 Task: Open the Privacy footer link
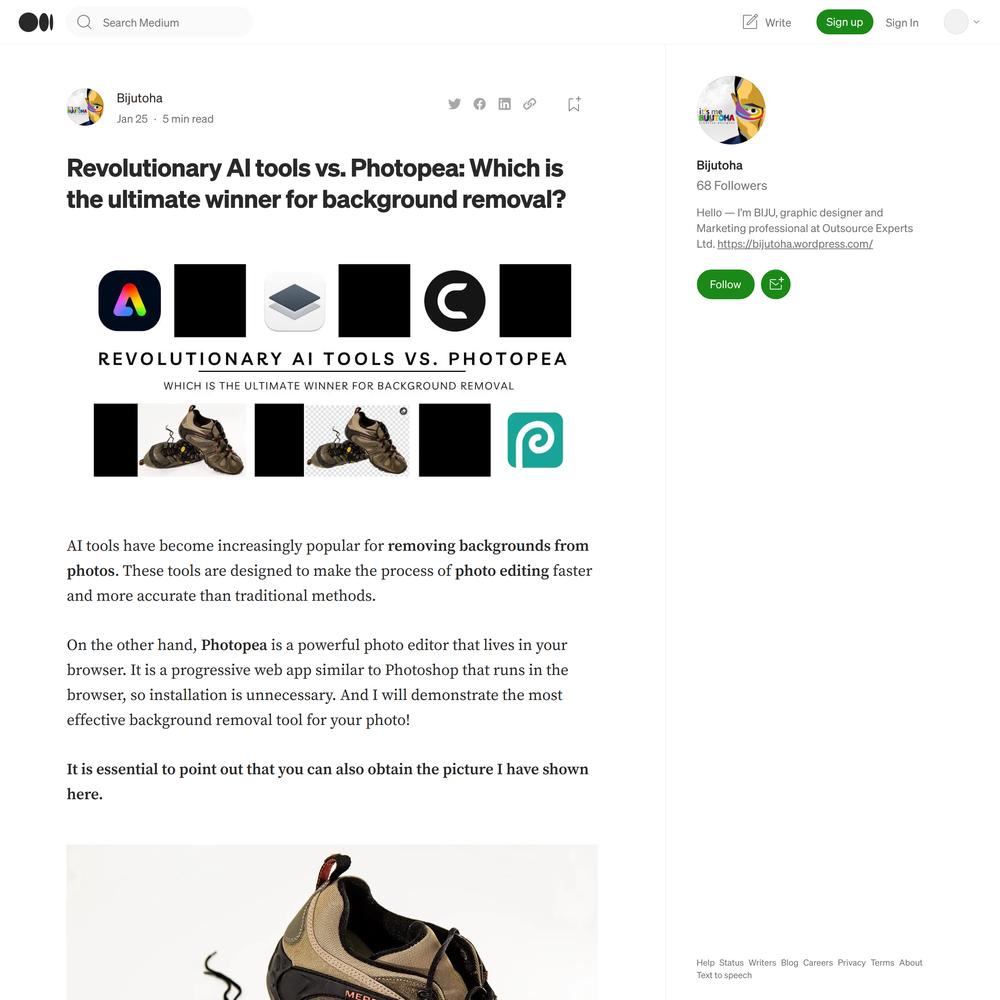pos(851,962)
